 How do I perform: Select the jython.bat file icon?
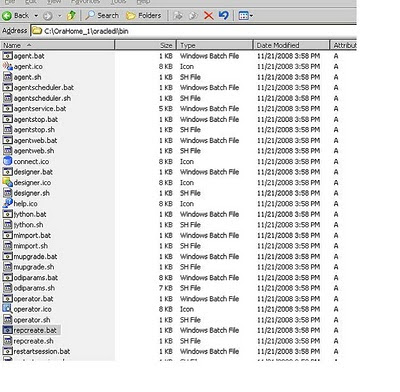pos(8,214)
